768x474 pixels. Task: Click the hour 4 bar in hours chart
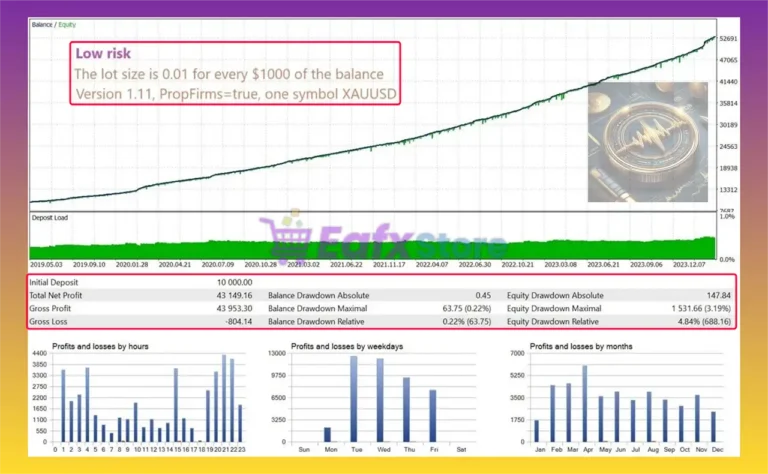coord(87,404)
